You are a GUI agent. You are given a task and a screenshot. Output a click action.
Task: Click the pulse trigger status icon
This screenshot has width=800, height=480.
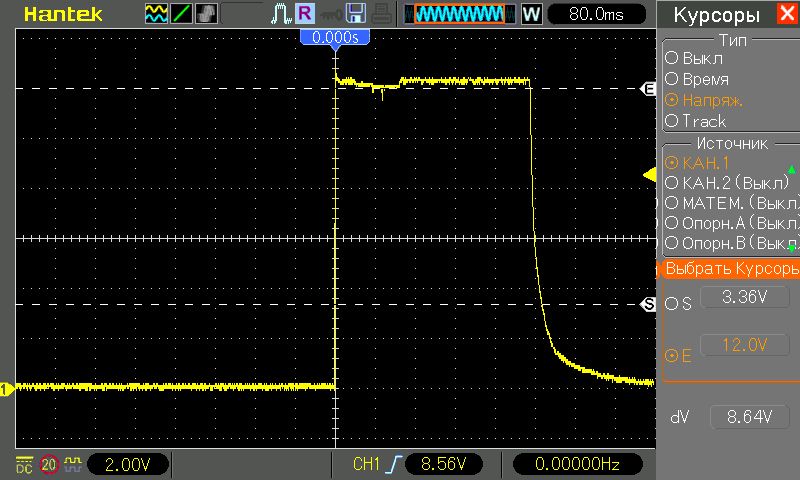280,14
